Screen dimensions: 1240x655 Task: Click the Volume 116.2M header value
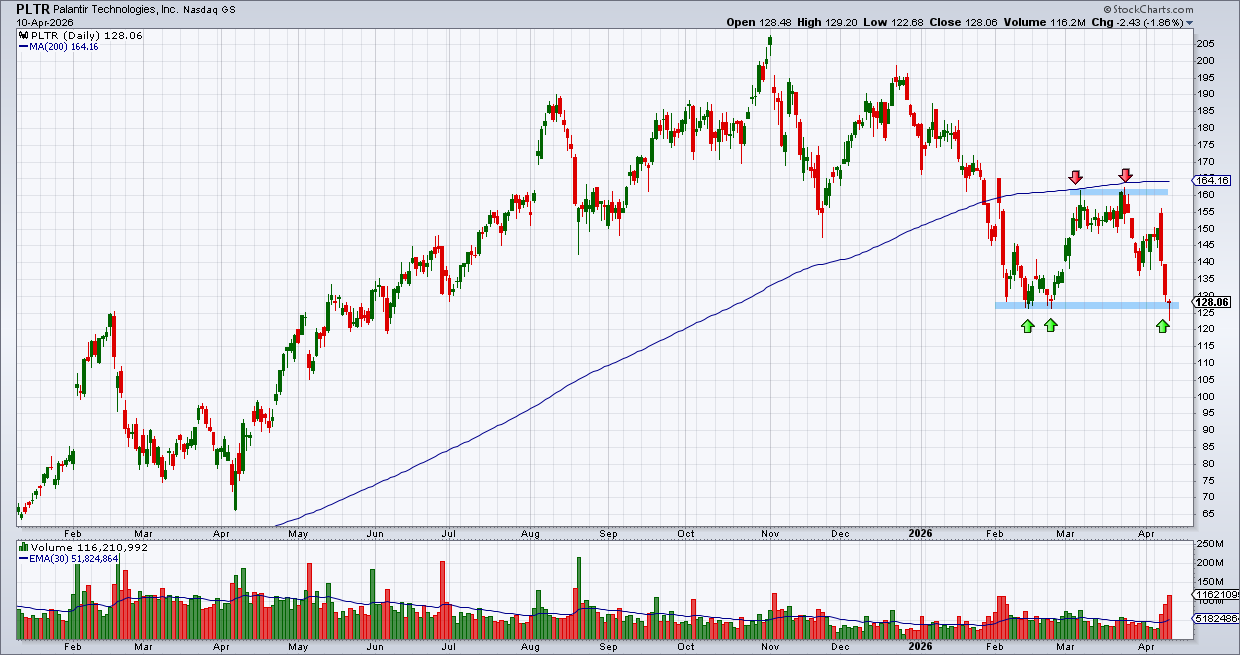1067,22
